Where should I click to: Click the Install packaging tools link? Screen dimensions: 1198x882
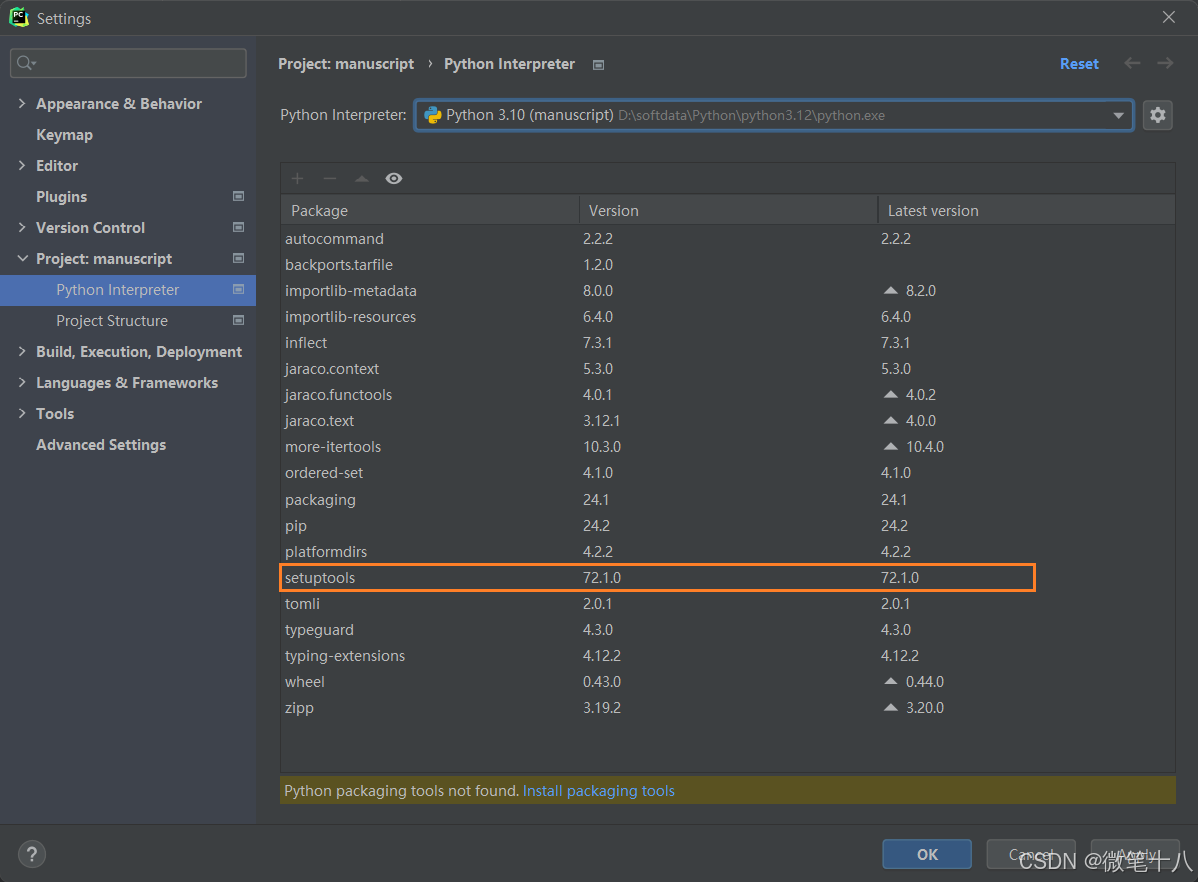pyautogui.click(x=598, y=791)
